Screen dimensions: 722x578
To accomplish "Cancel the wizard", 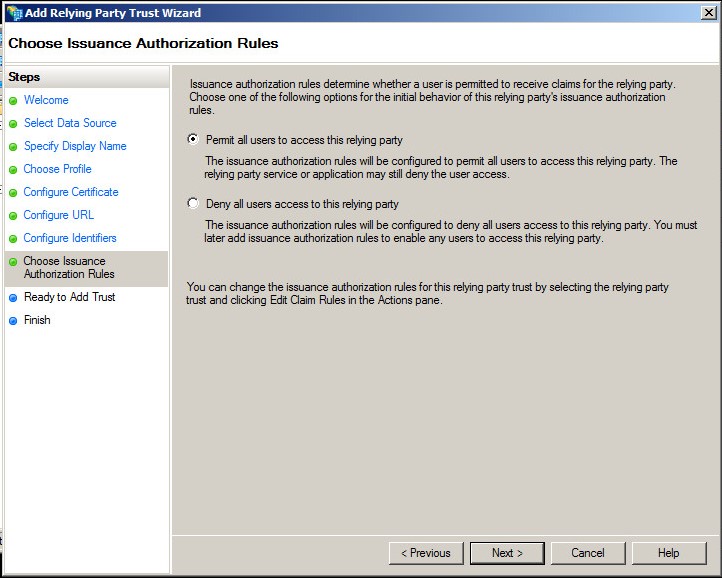I will (588, 553).
